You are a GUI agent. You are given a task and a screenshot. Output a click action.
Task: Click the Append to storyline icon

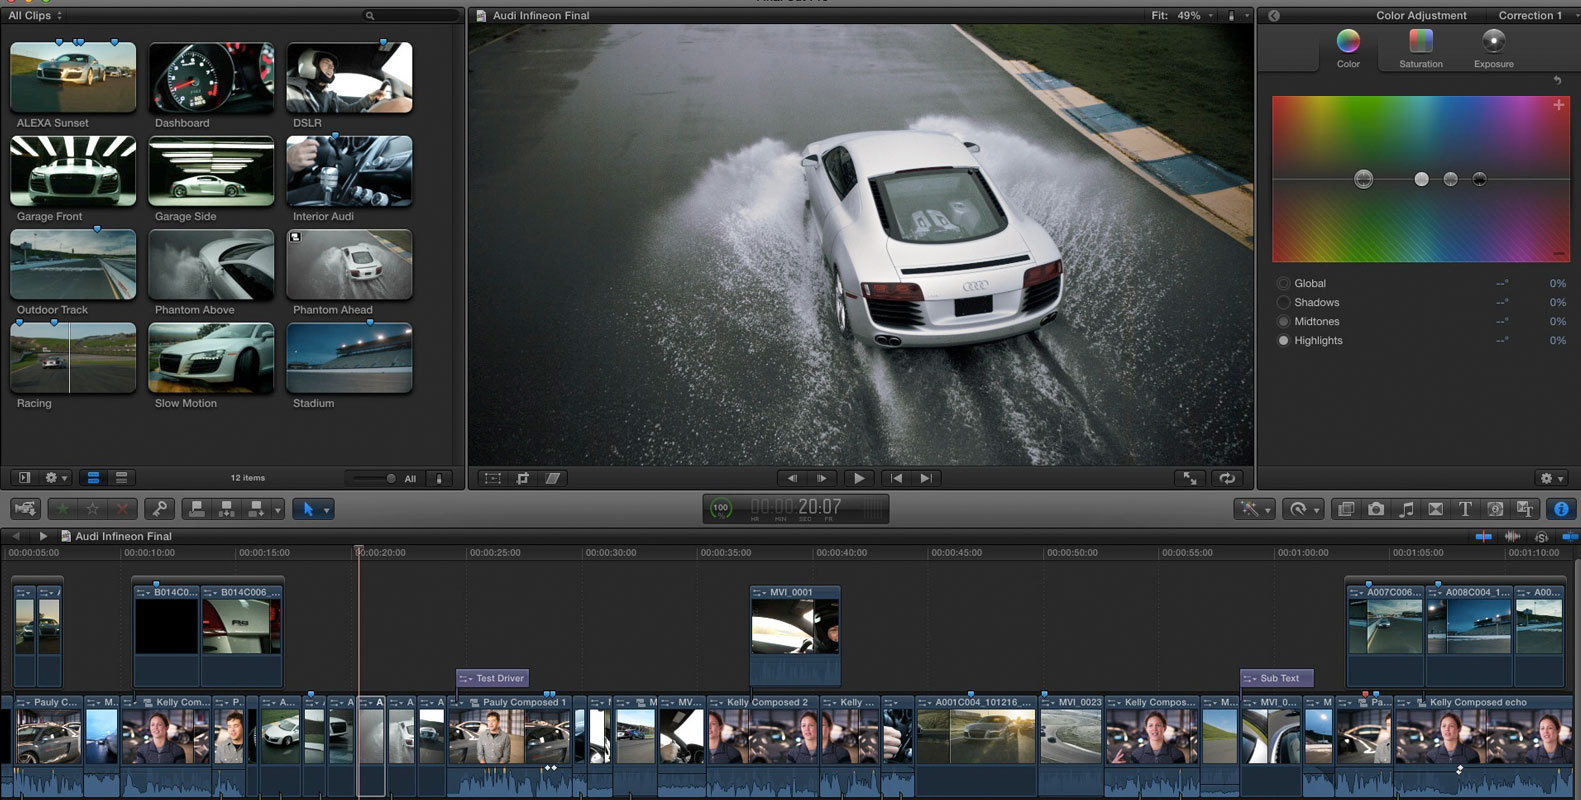257,509
